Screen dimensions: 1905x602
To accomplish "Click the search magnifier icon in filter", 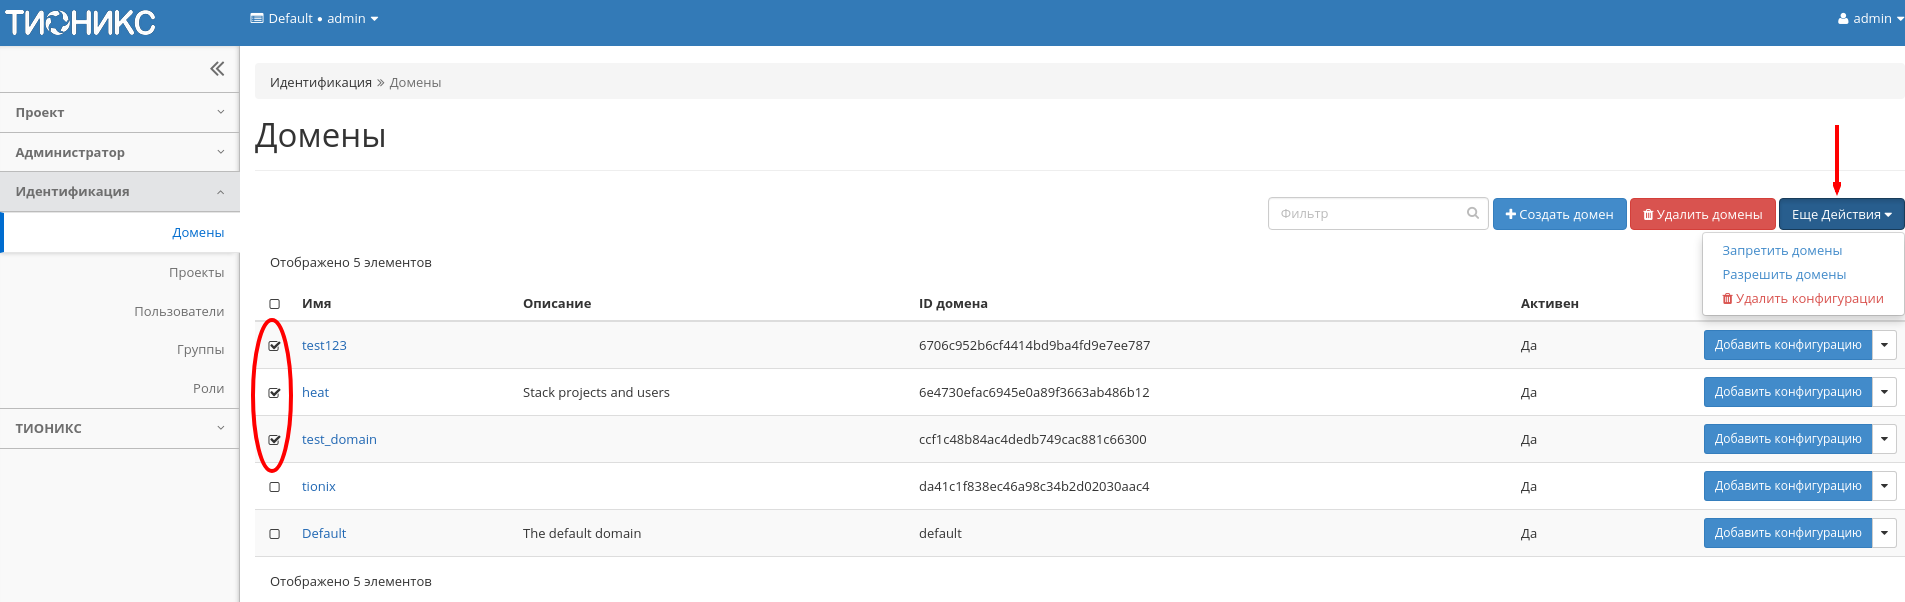I will click(1472, 213).
